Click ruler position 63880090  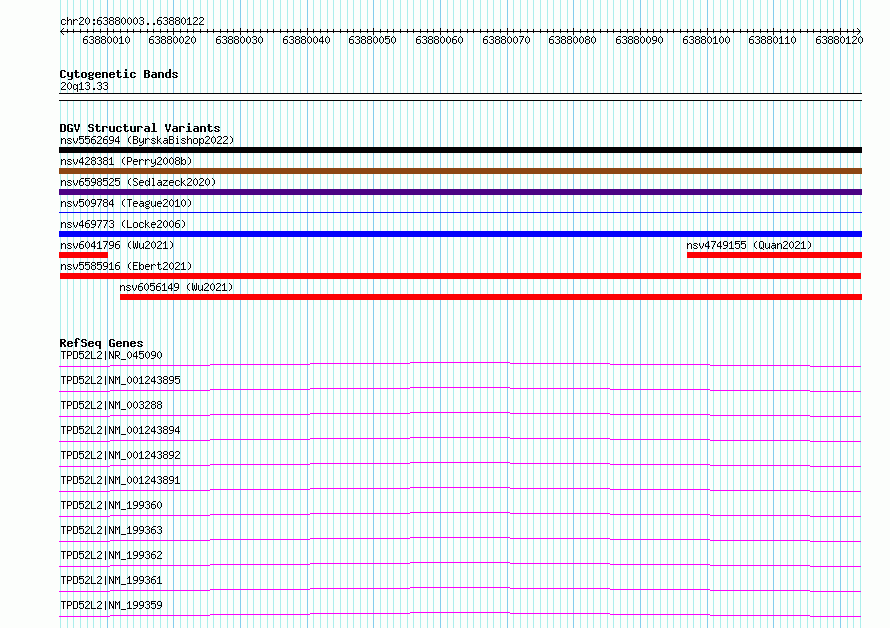coord(640,40)
